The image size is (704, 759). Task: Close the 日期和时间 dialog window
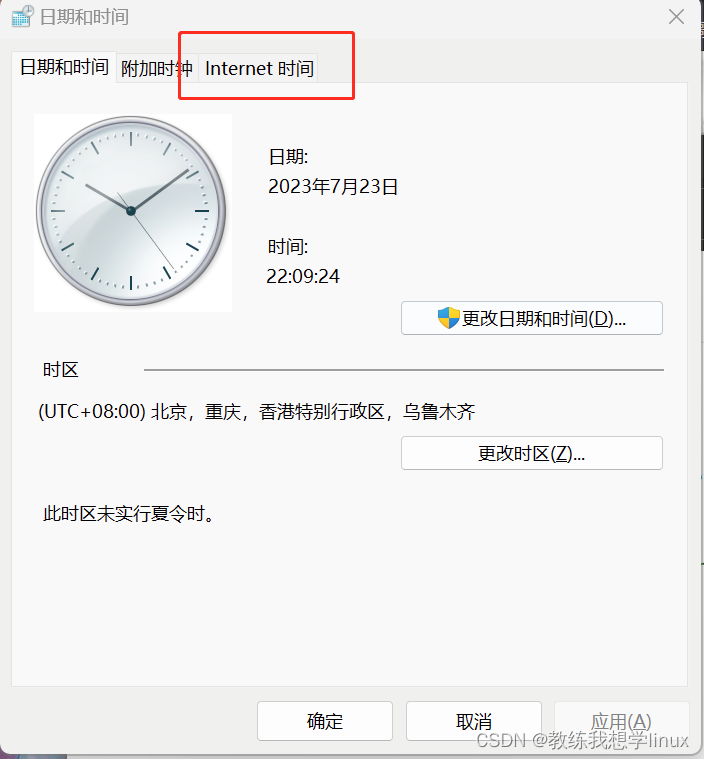[676, 17]
